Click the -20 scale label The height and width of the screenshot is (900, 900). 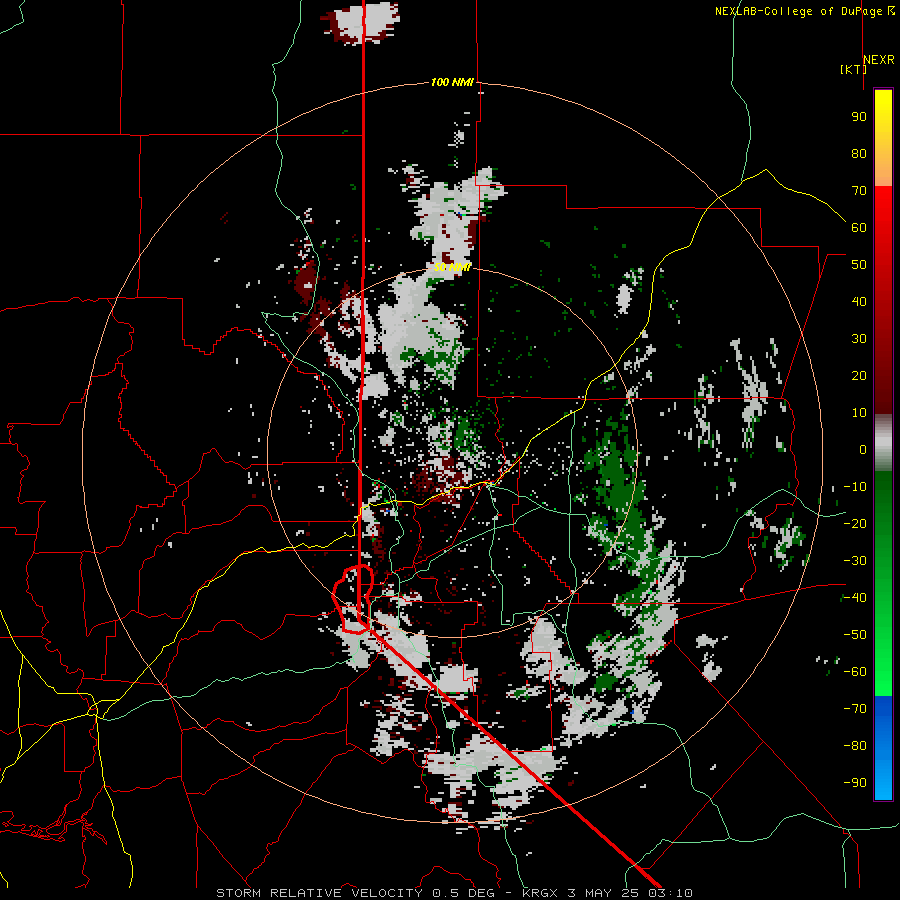855,524
